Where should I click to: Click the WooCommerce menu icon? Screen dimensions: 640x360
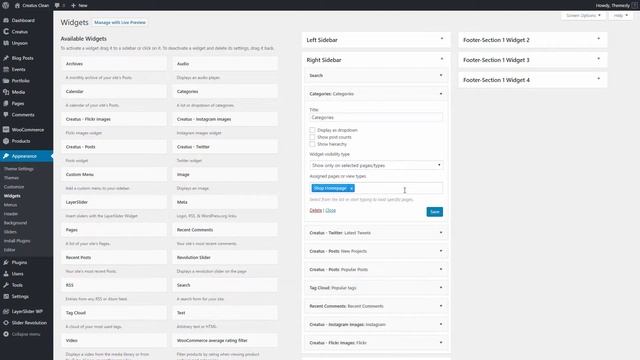click(x=6, y=129)
